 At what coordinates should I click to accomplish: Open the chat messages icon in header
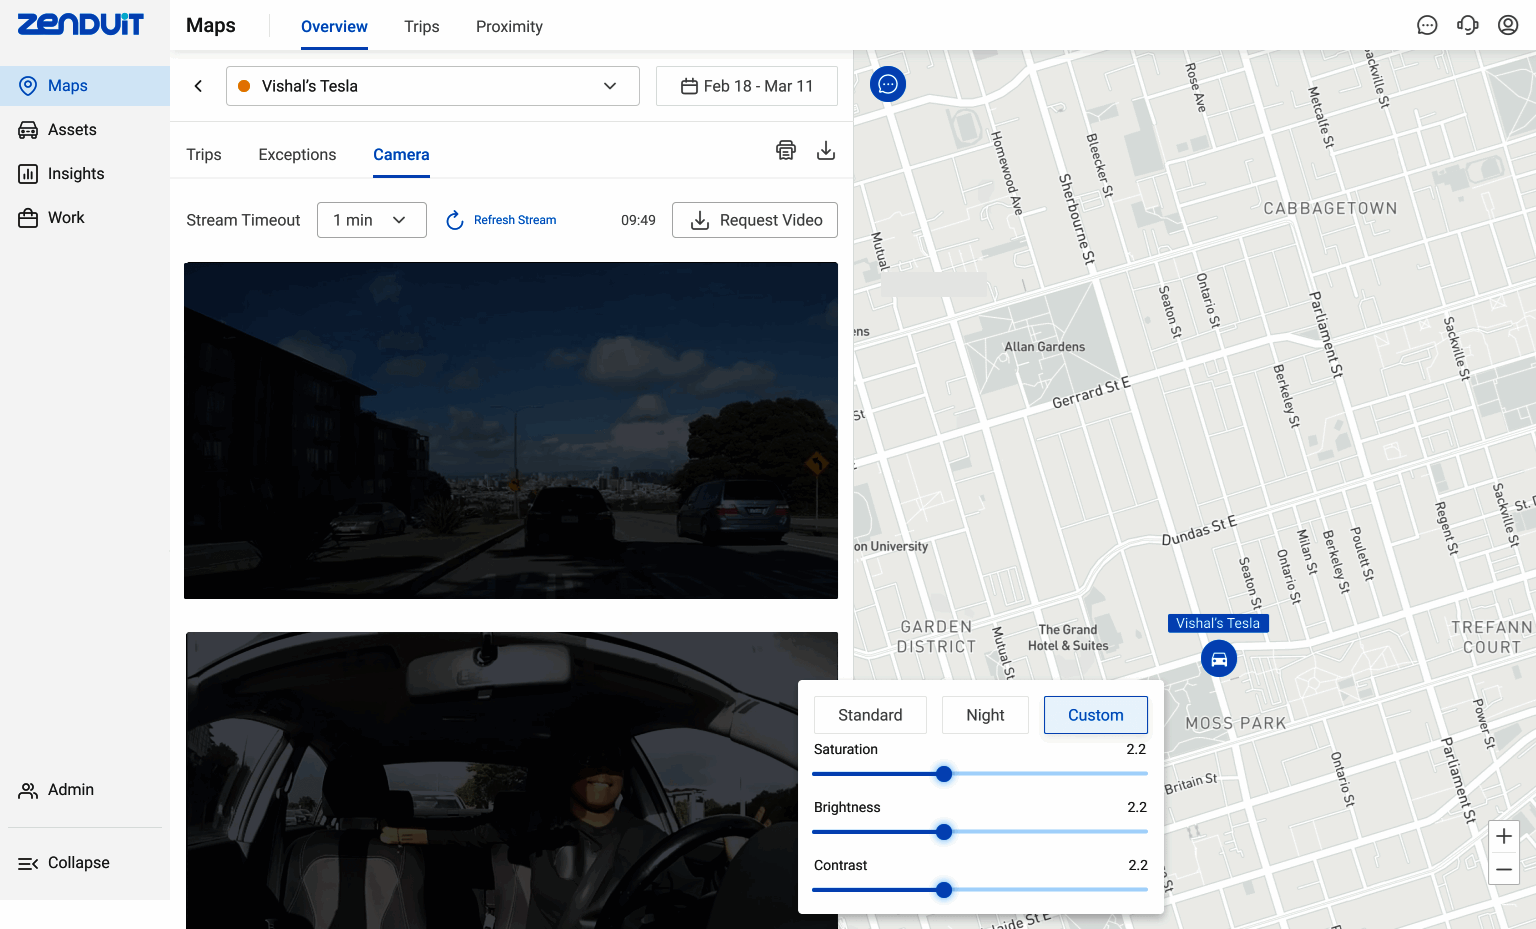[1427, 26]
